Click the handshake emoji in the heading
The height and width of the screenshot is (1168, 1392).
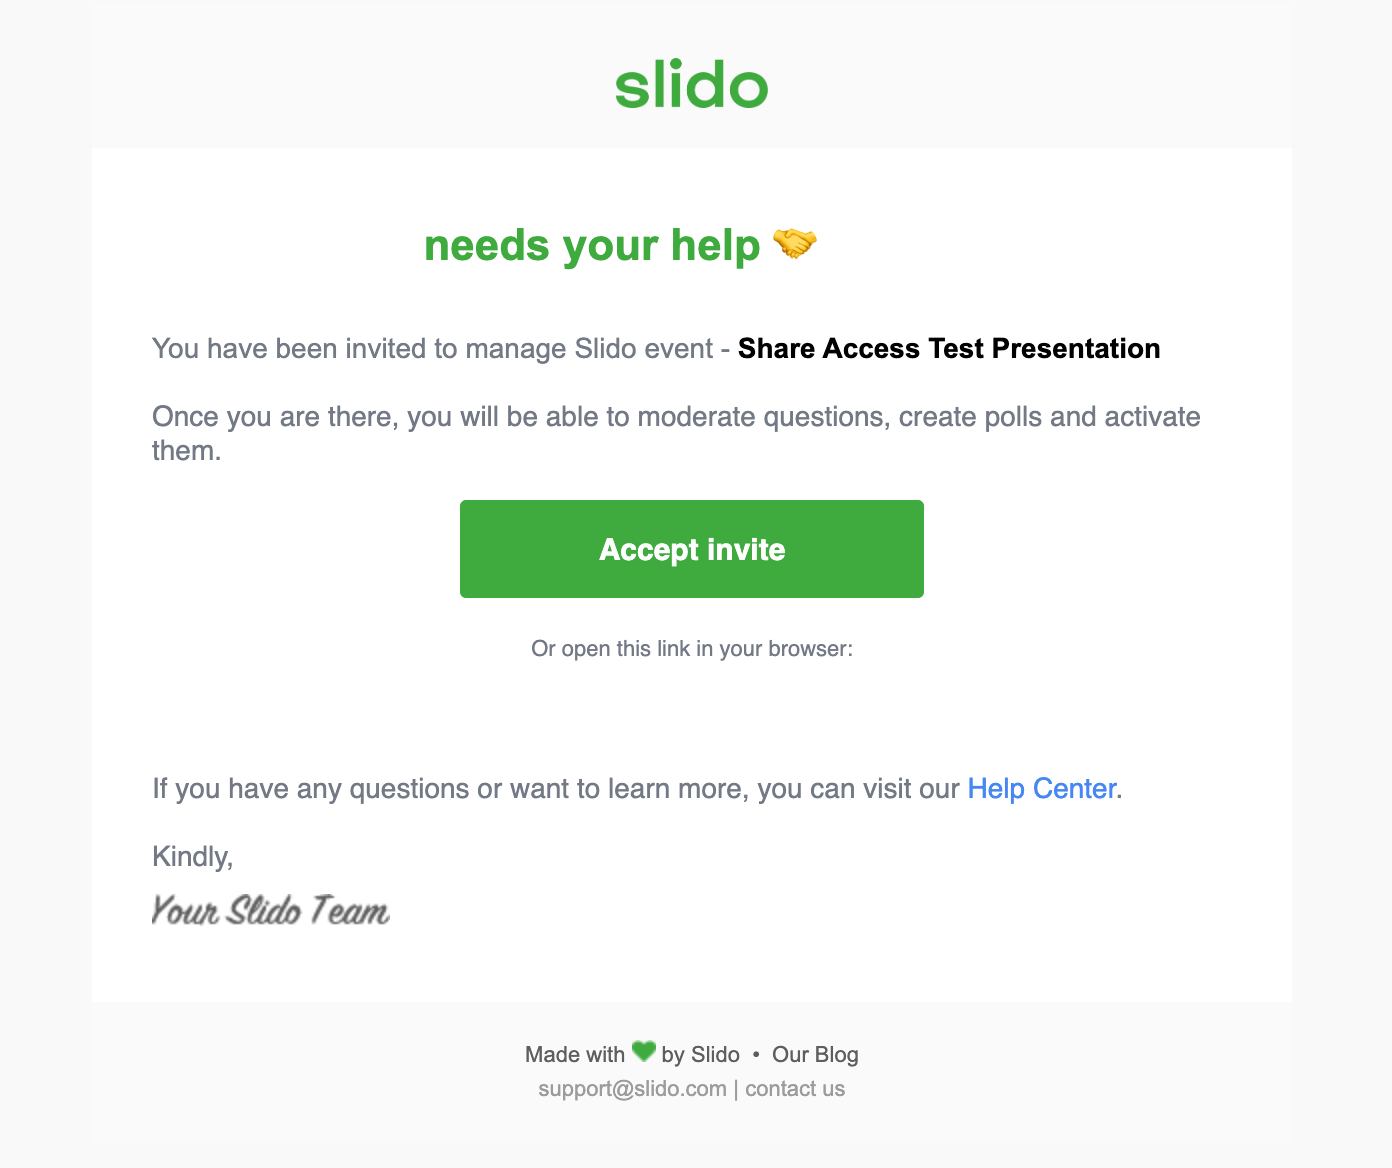[x=795, y=243]
